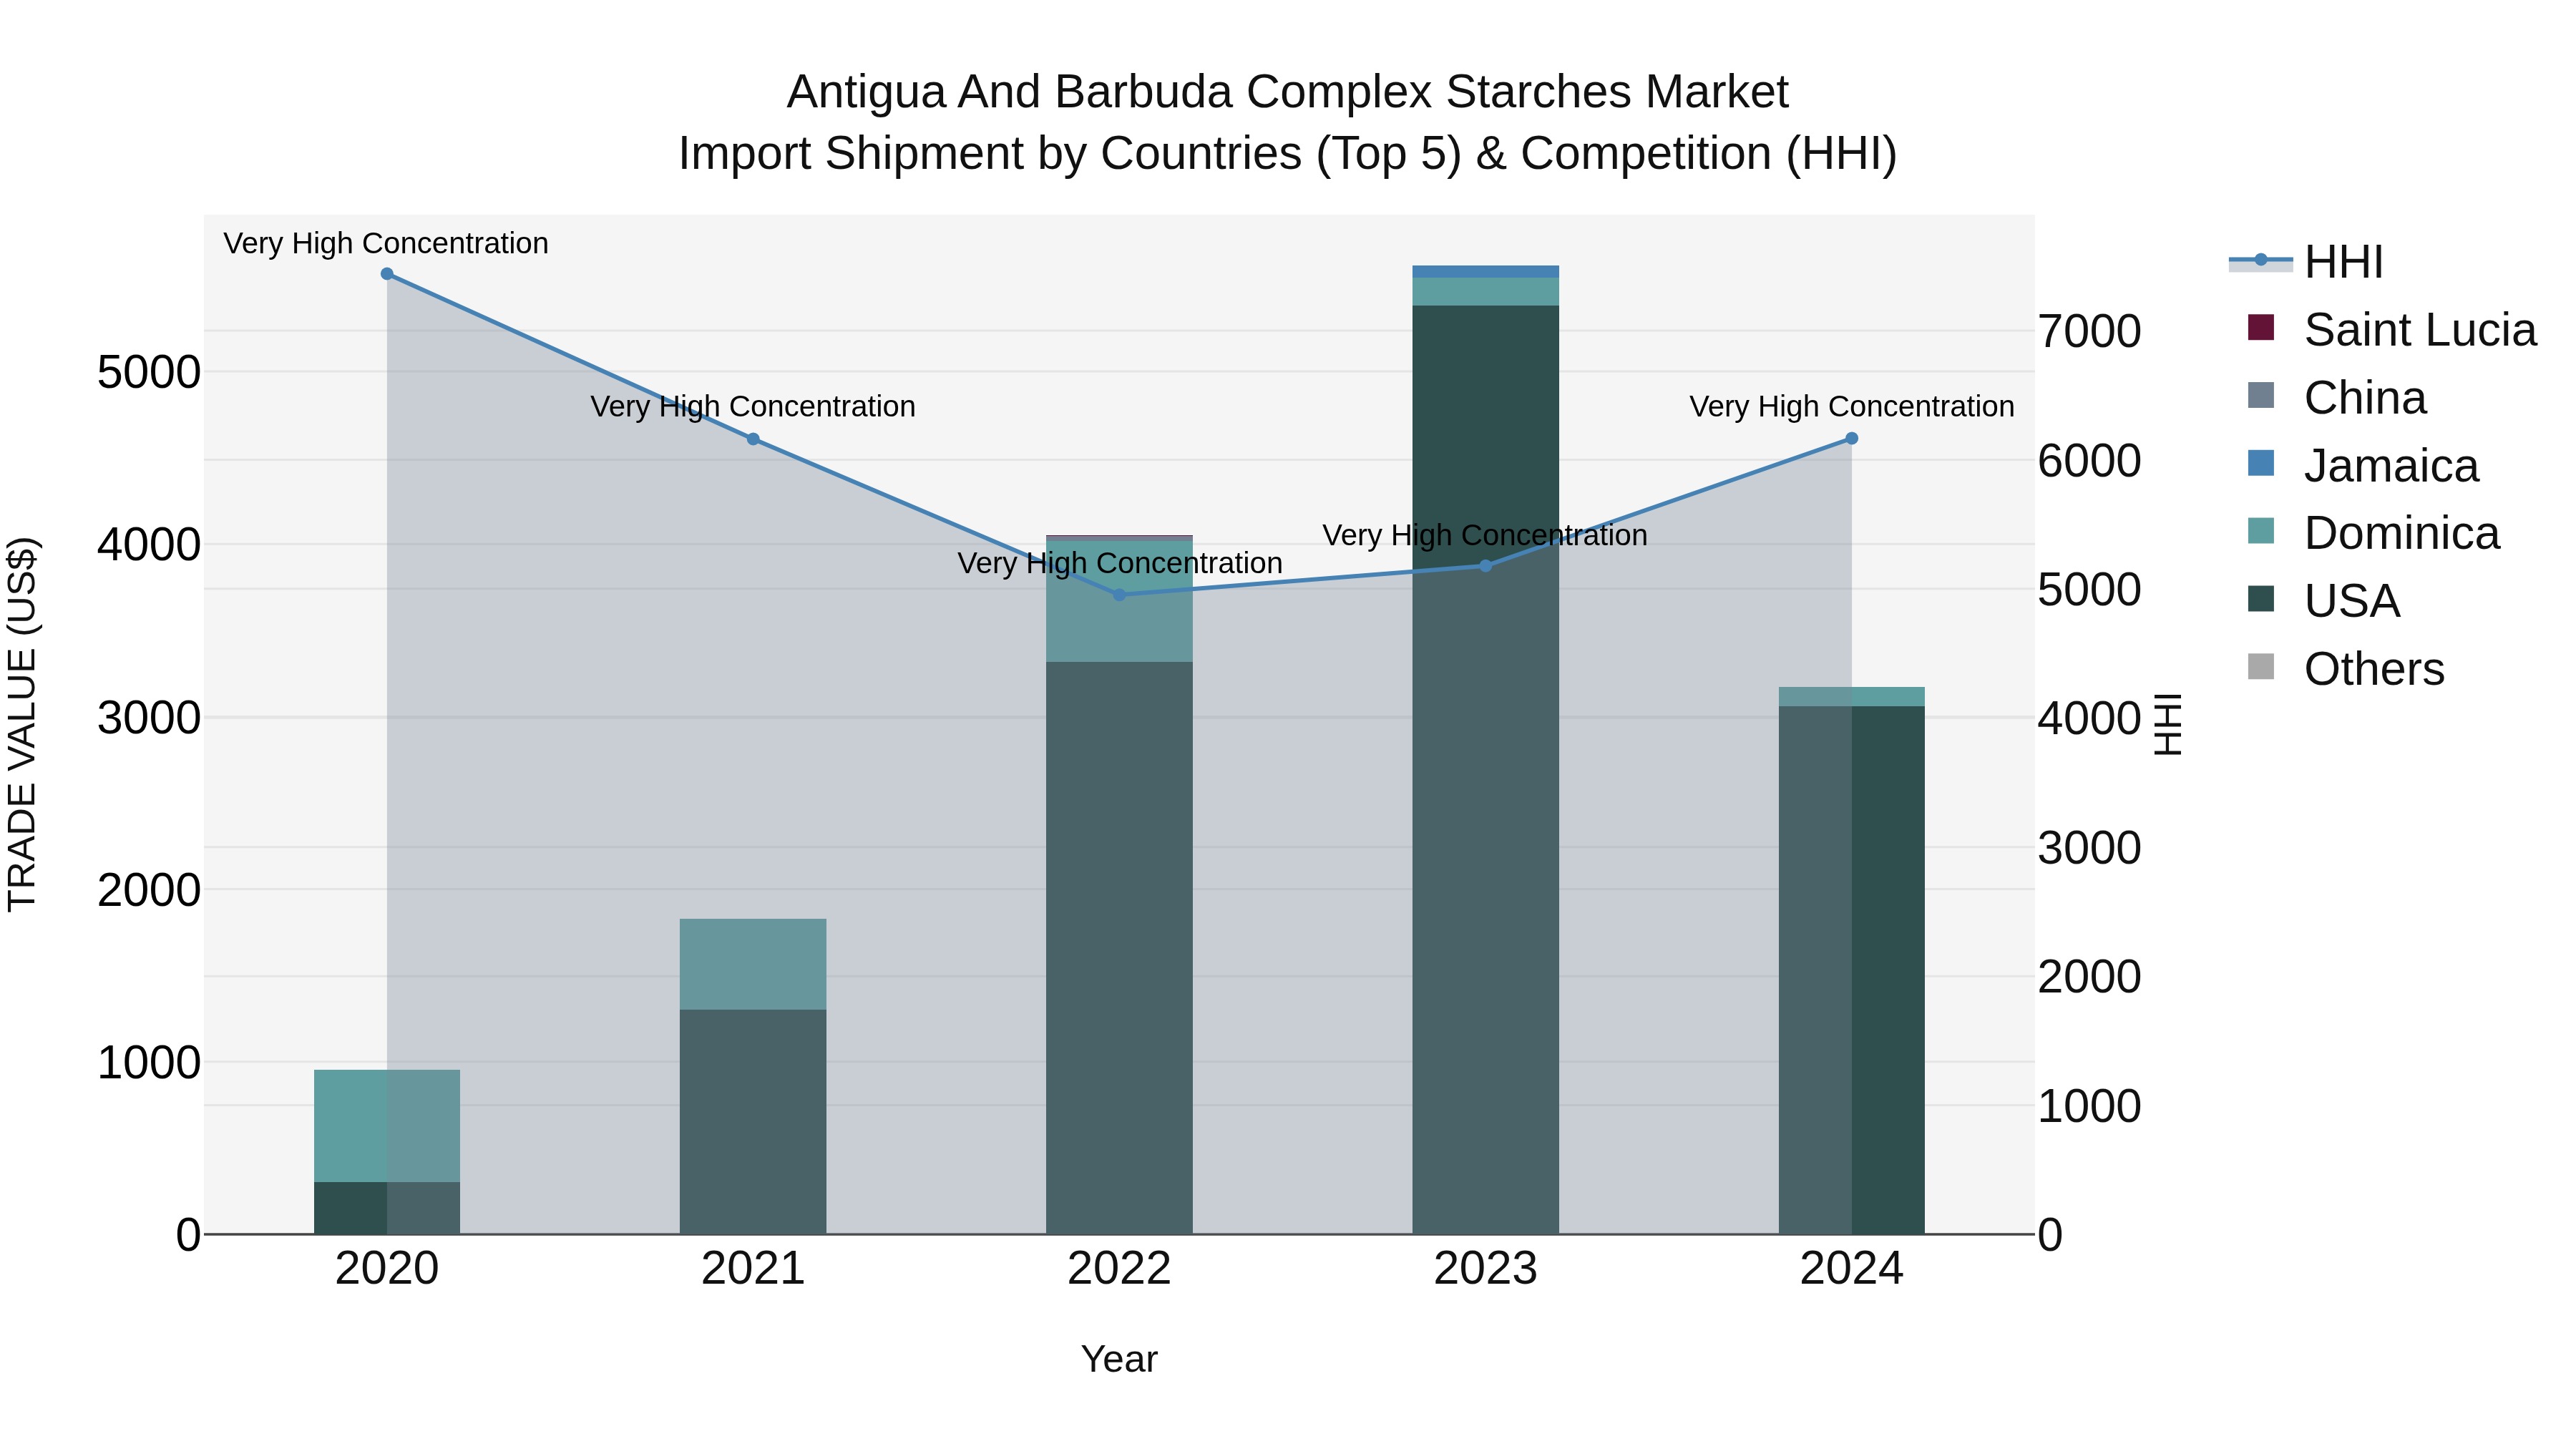This screenshot has width=2576, height=1449.
Task: Toggle the Others legend entry
Action: click(2345, 669)
